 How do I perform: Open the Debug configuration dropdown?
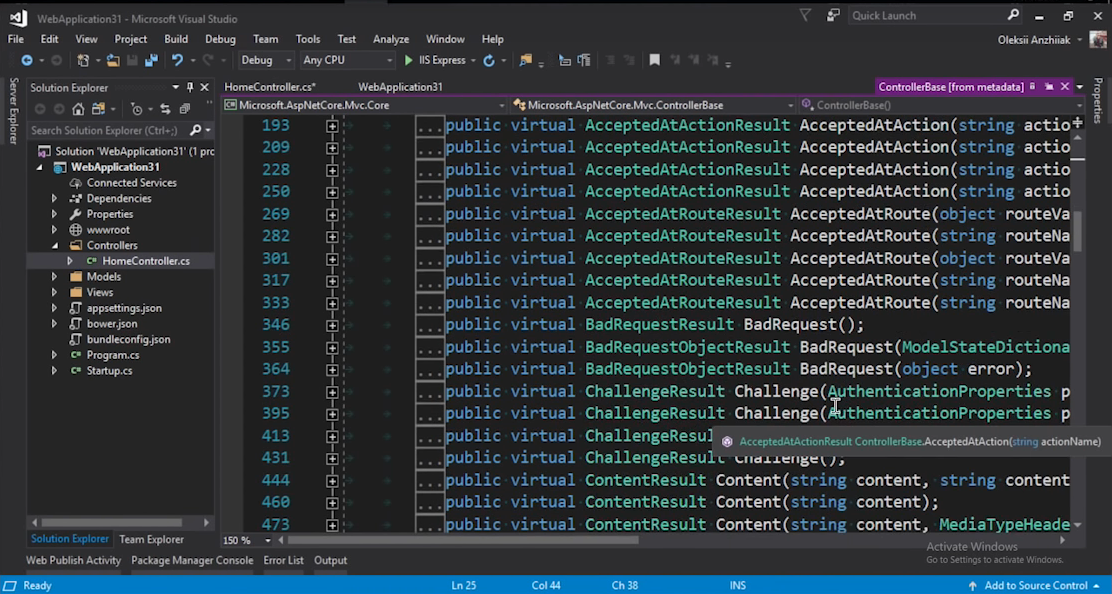click(266, 61)
